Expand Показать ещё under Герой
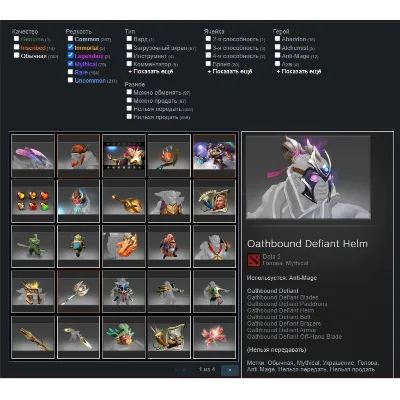 (x=299, y=72)
